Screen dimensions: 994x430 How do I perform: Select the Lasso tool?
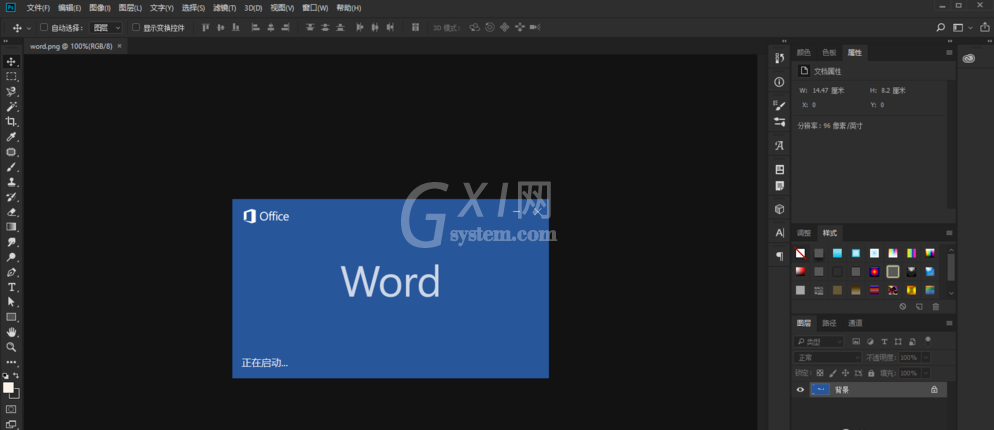11,92
